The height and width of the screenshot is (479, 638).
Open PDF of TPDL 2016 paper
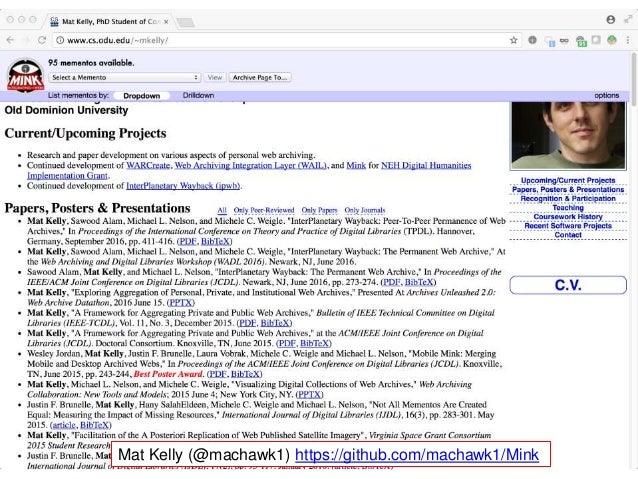188,241
